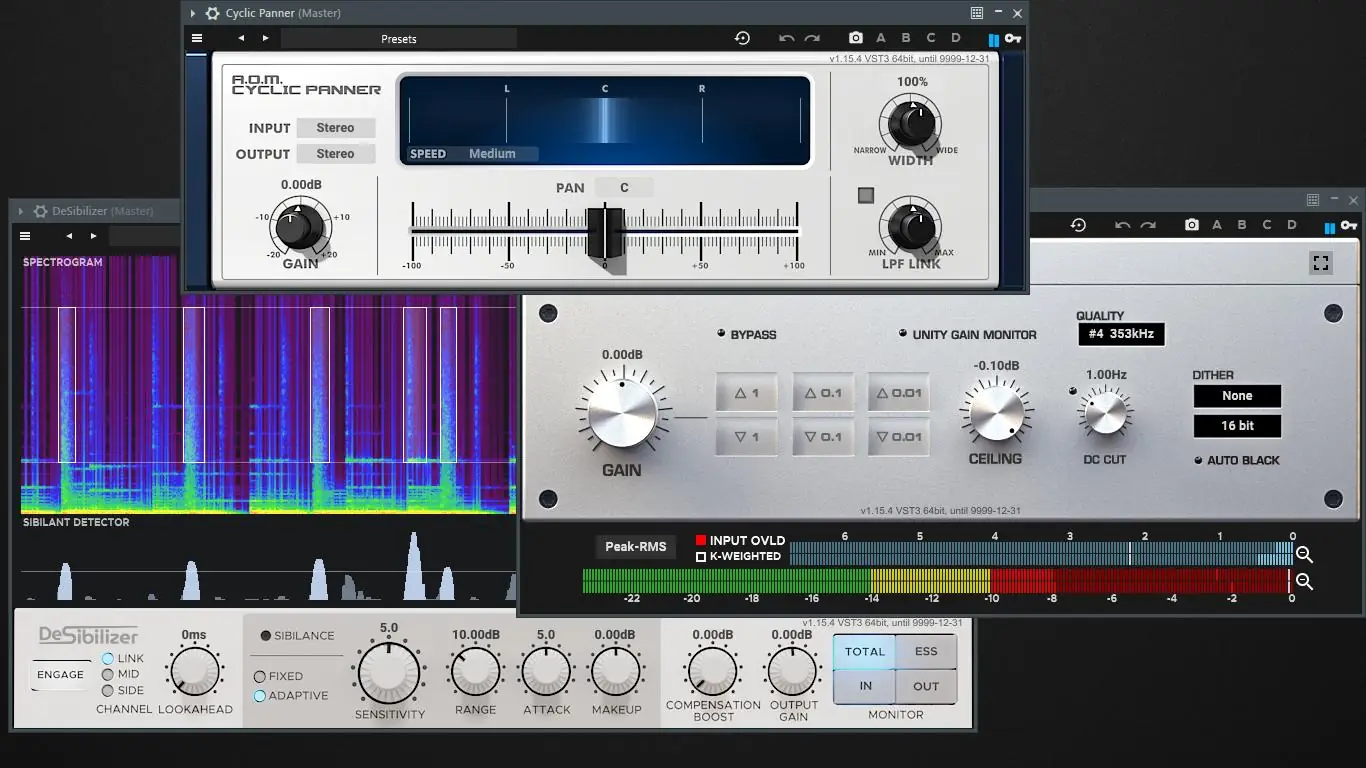Open the QUALITY #4 353kHz selector
The height and width of the screenshot is (768, 1366).
1121,334
